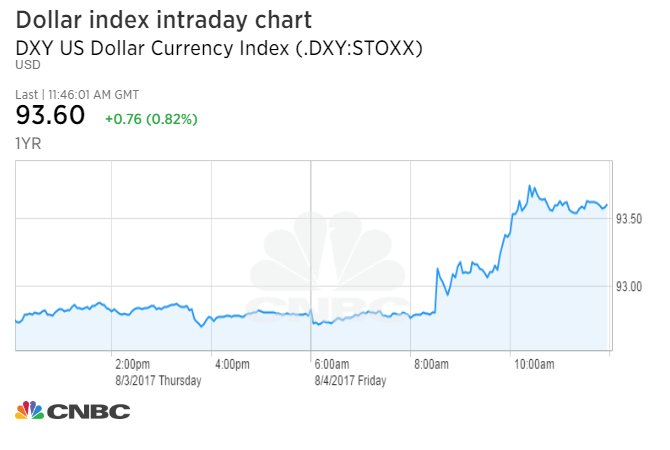
Task: Click the 8/3/2017 Thursday date label
Action: point(158,380)
